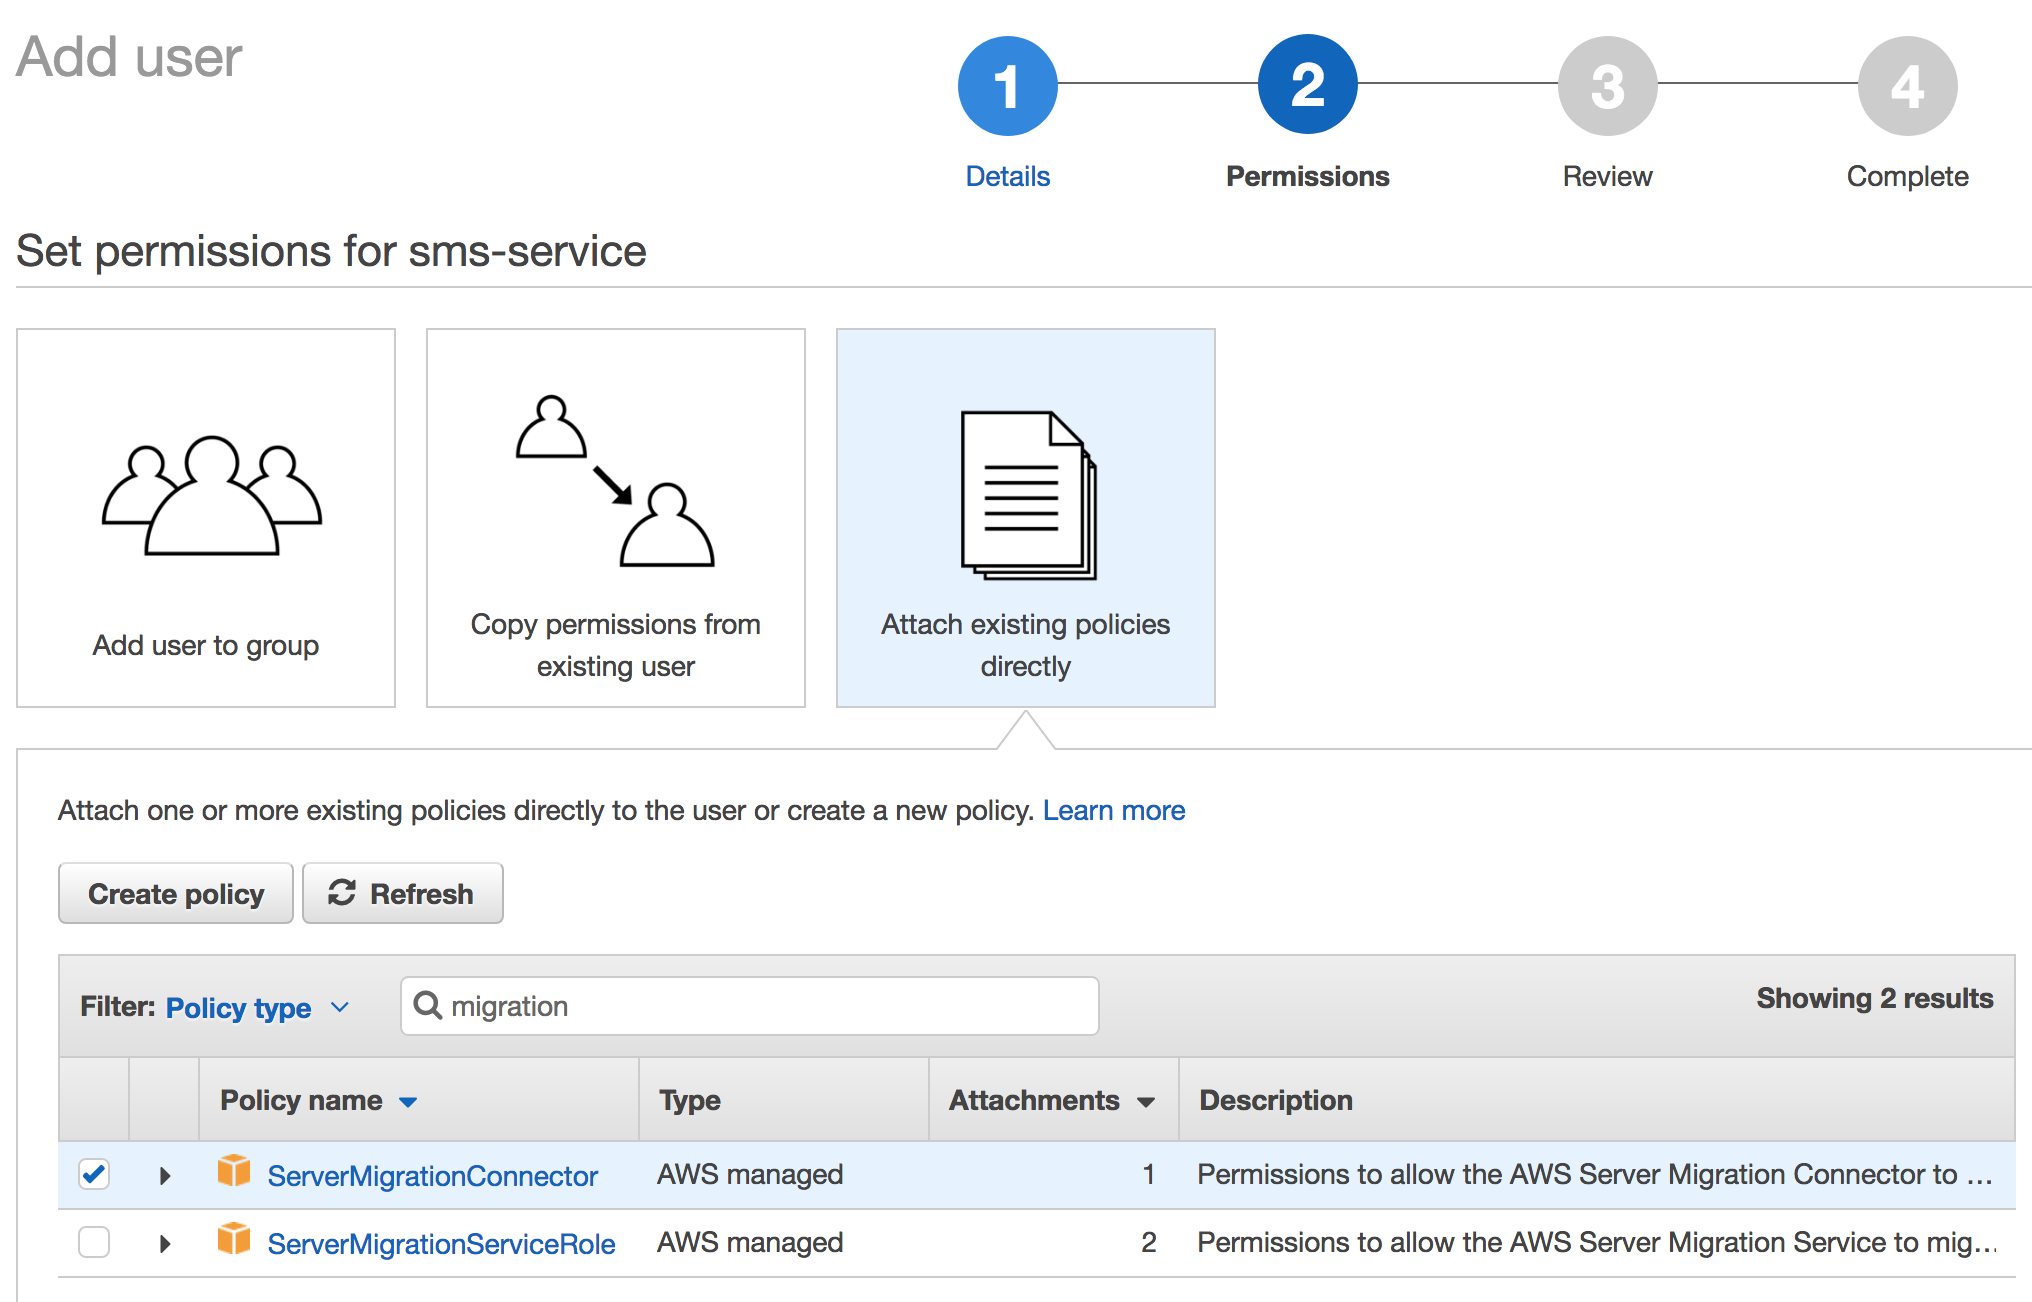Uncheck the ServerMigrationConnector policy checkbox

click(x=94, y=1174)
